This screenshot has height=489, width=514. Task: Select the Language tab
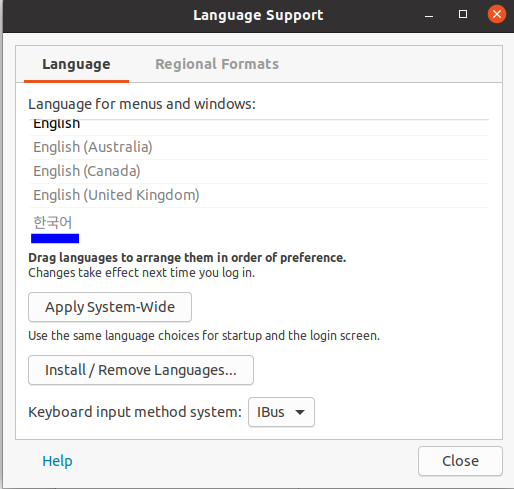[76, 64]
